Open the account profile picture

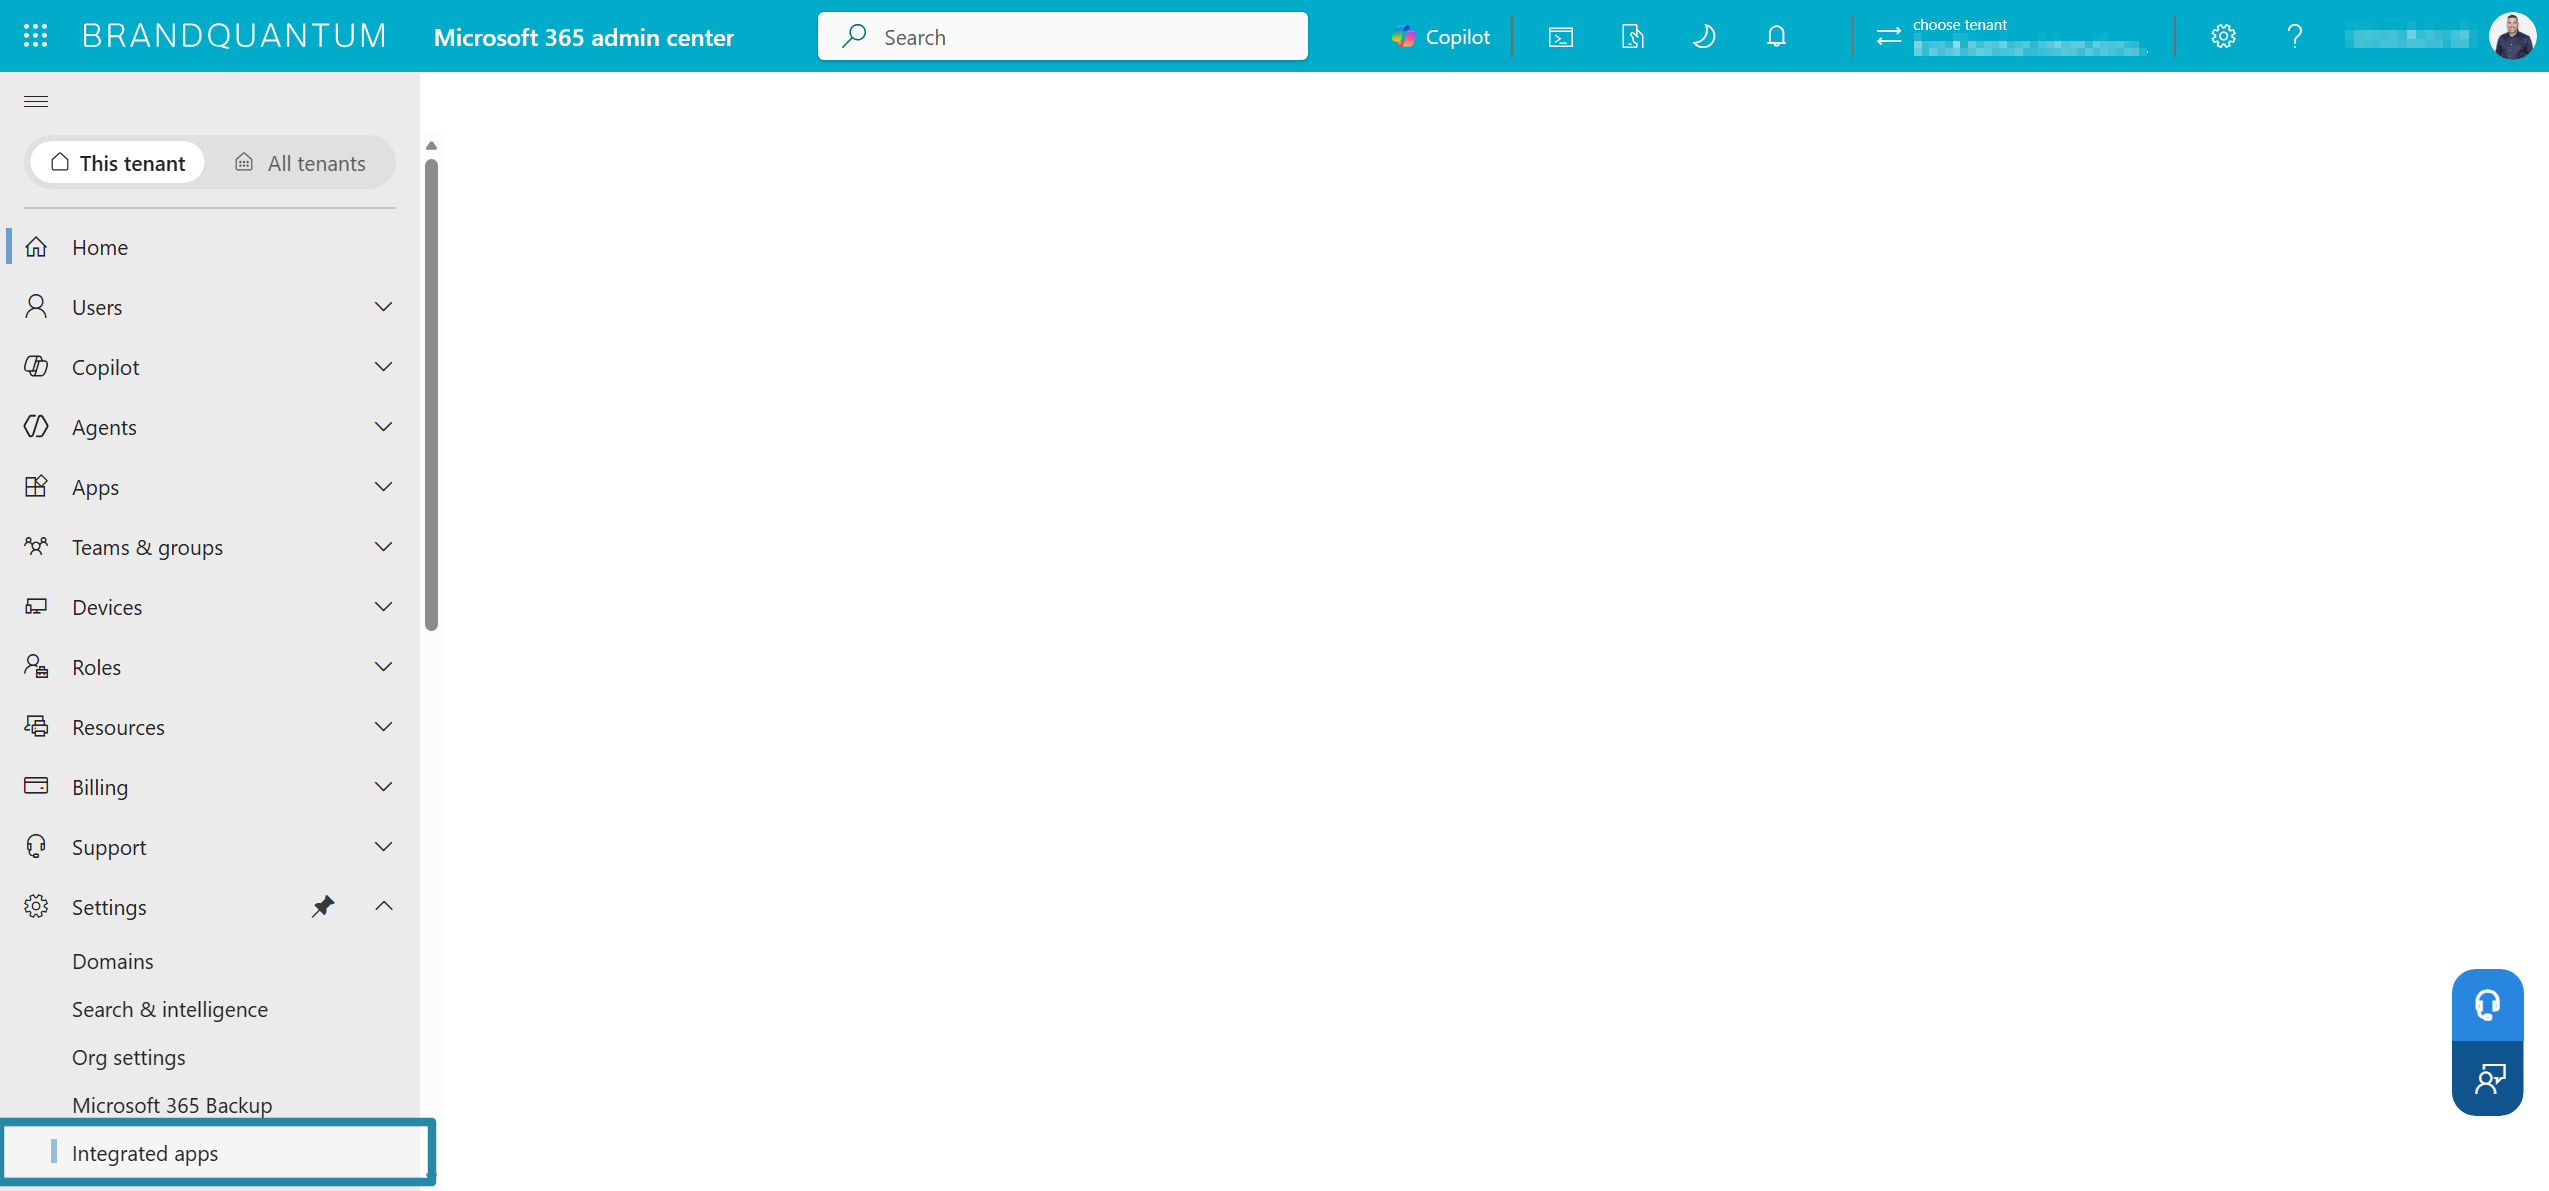tap(2512, 36)
